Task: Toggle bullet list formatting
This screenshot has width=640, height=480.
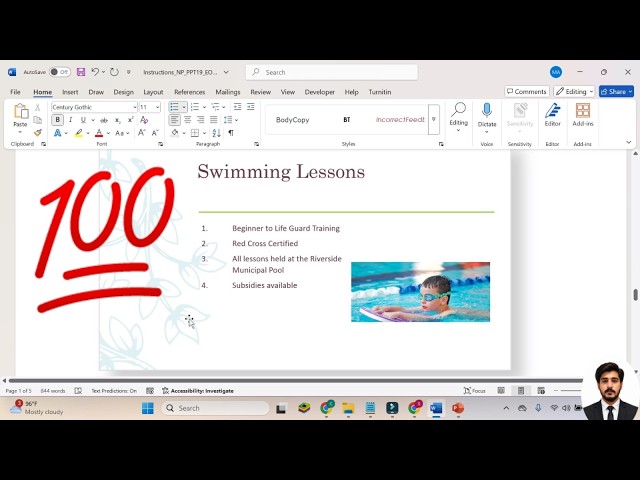Action: [x=175, y=107]
